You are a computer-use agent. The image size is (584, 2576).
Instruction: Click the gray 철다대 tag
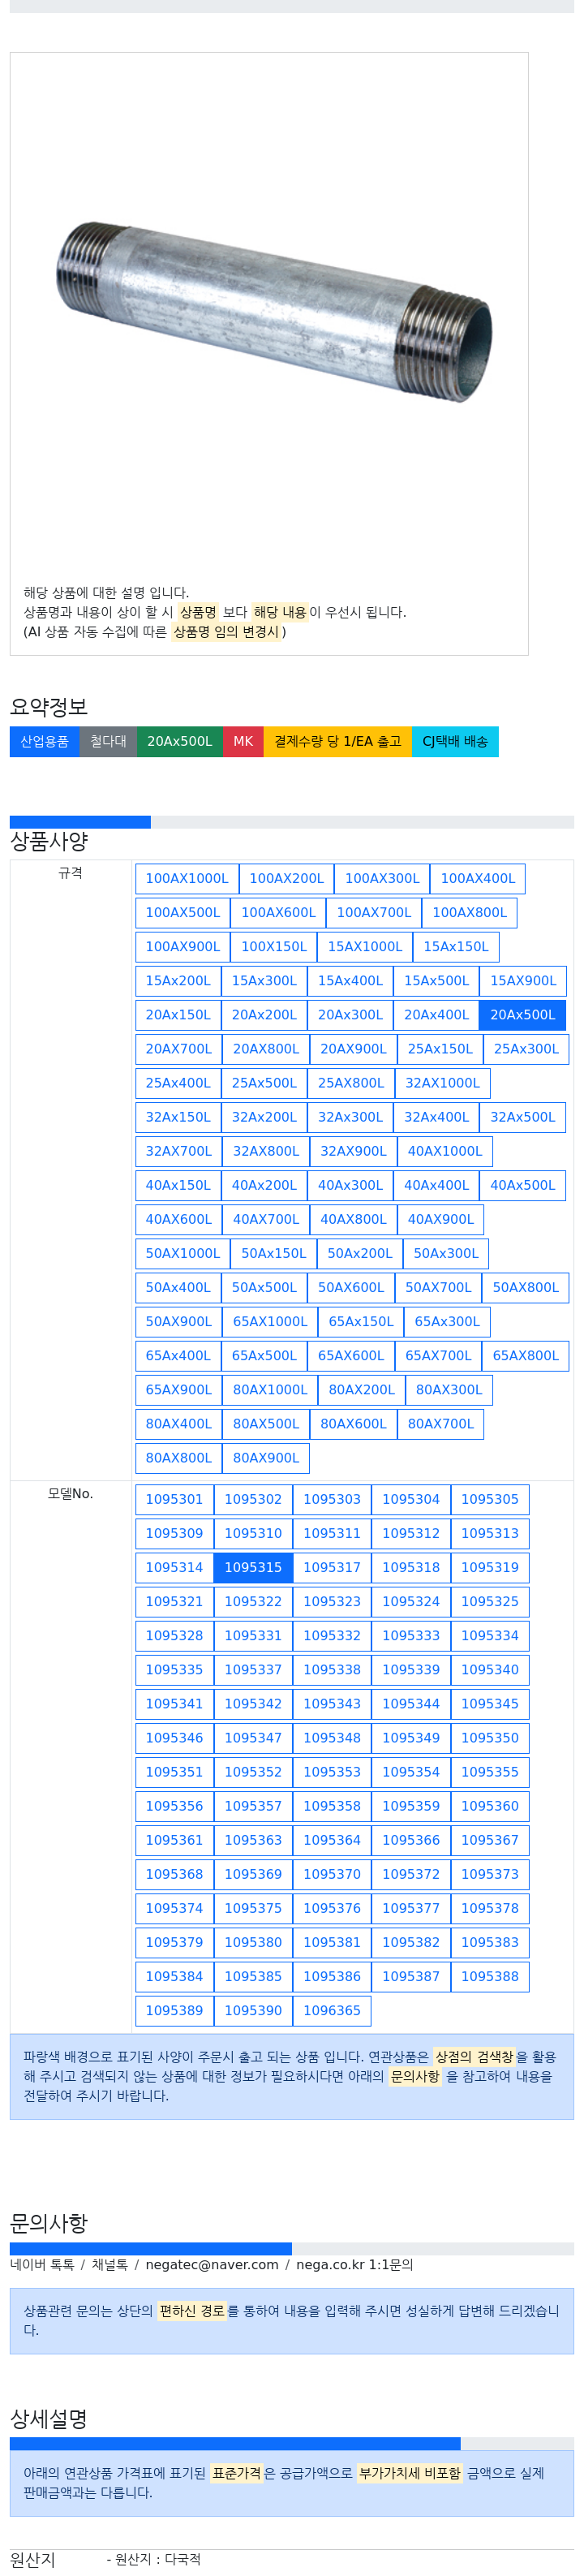click(x=108, y=741)
